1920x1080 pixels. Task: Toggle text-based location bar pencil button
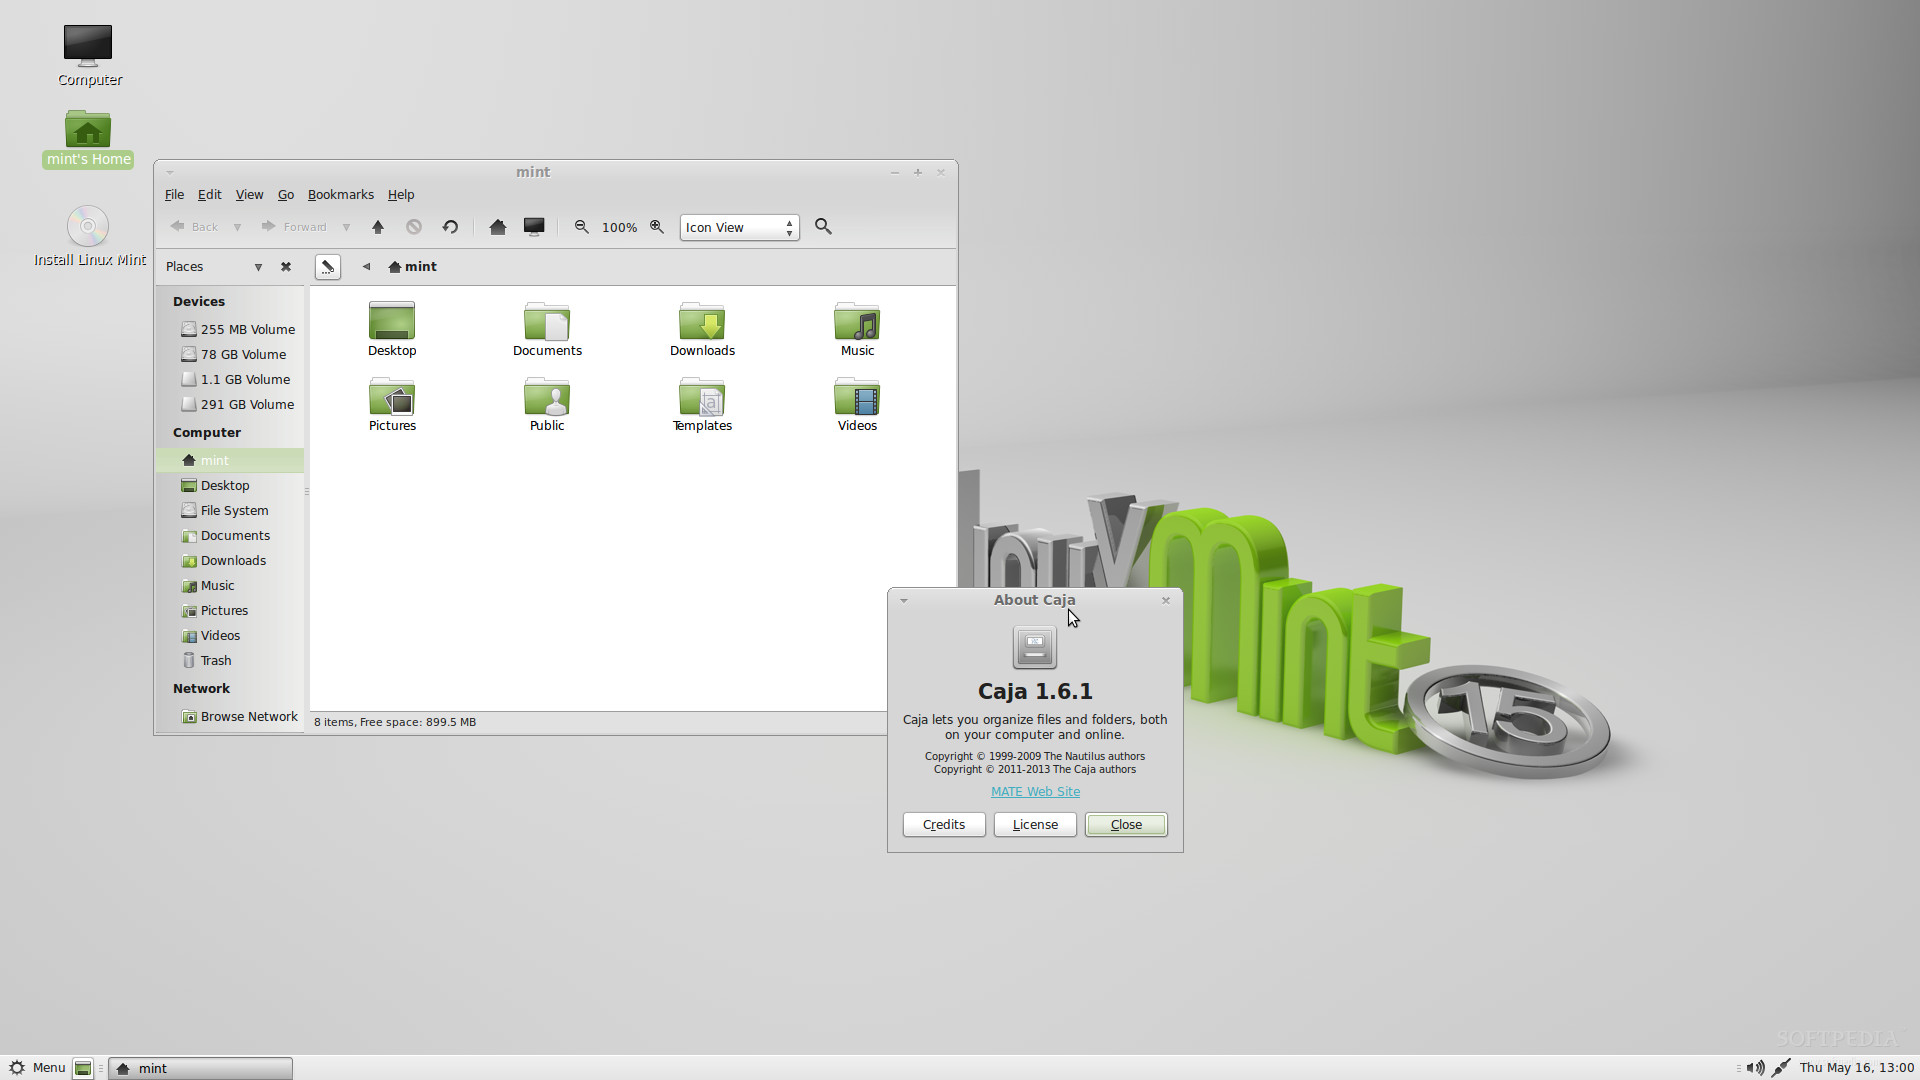point(328,267)
